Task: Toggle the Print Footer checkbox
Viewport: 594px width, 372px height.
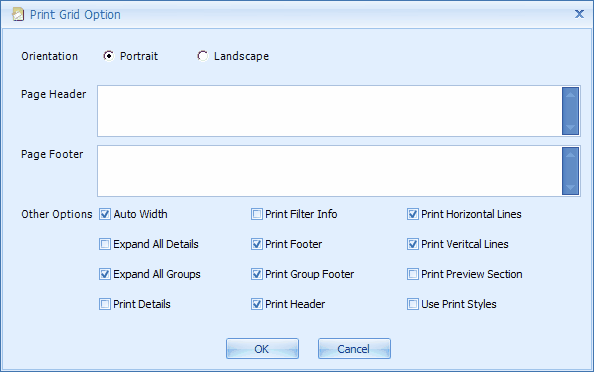Action: [257, 244]
